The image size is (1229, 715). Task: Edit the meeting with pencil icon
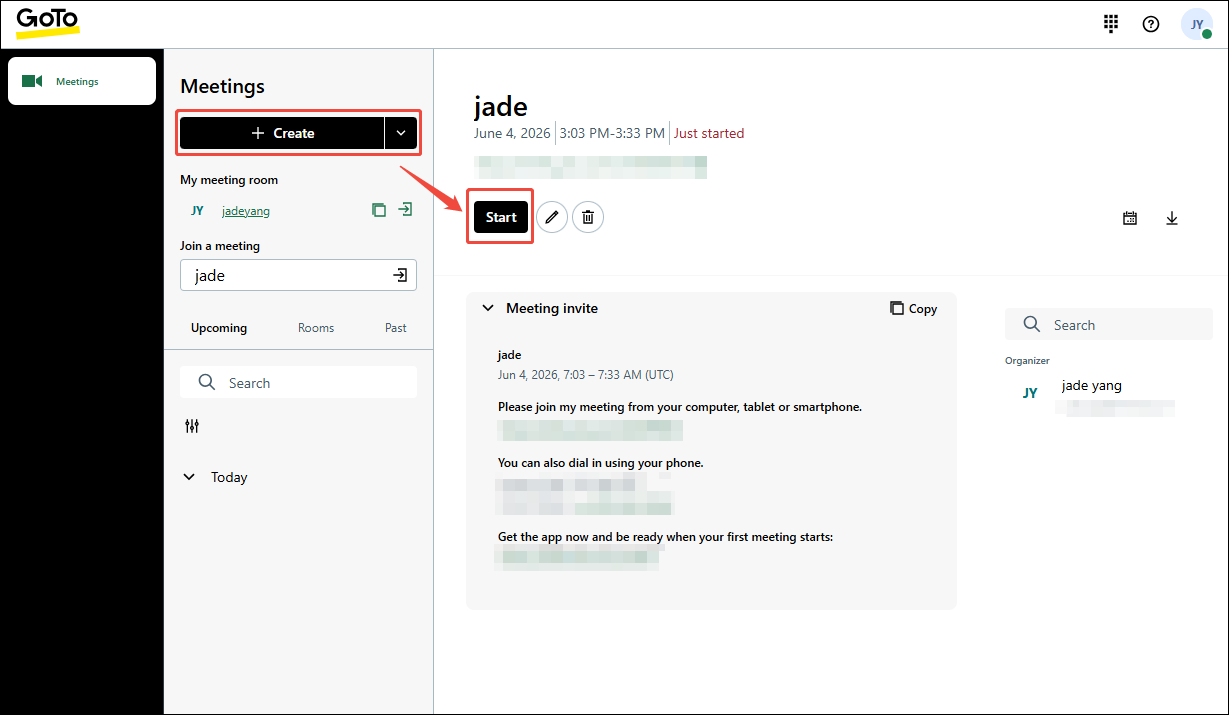(x=552, y=217)
